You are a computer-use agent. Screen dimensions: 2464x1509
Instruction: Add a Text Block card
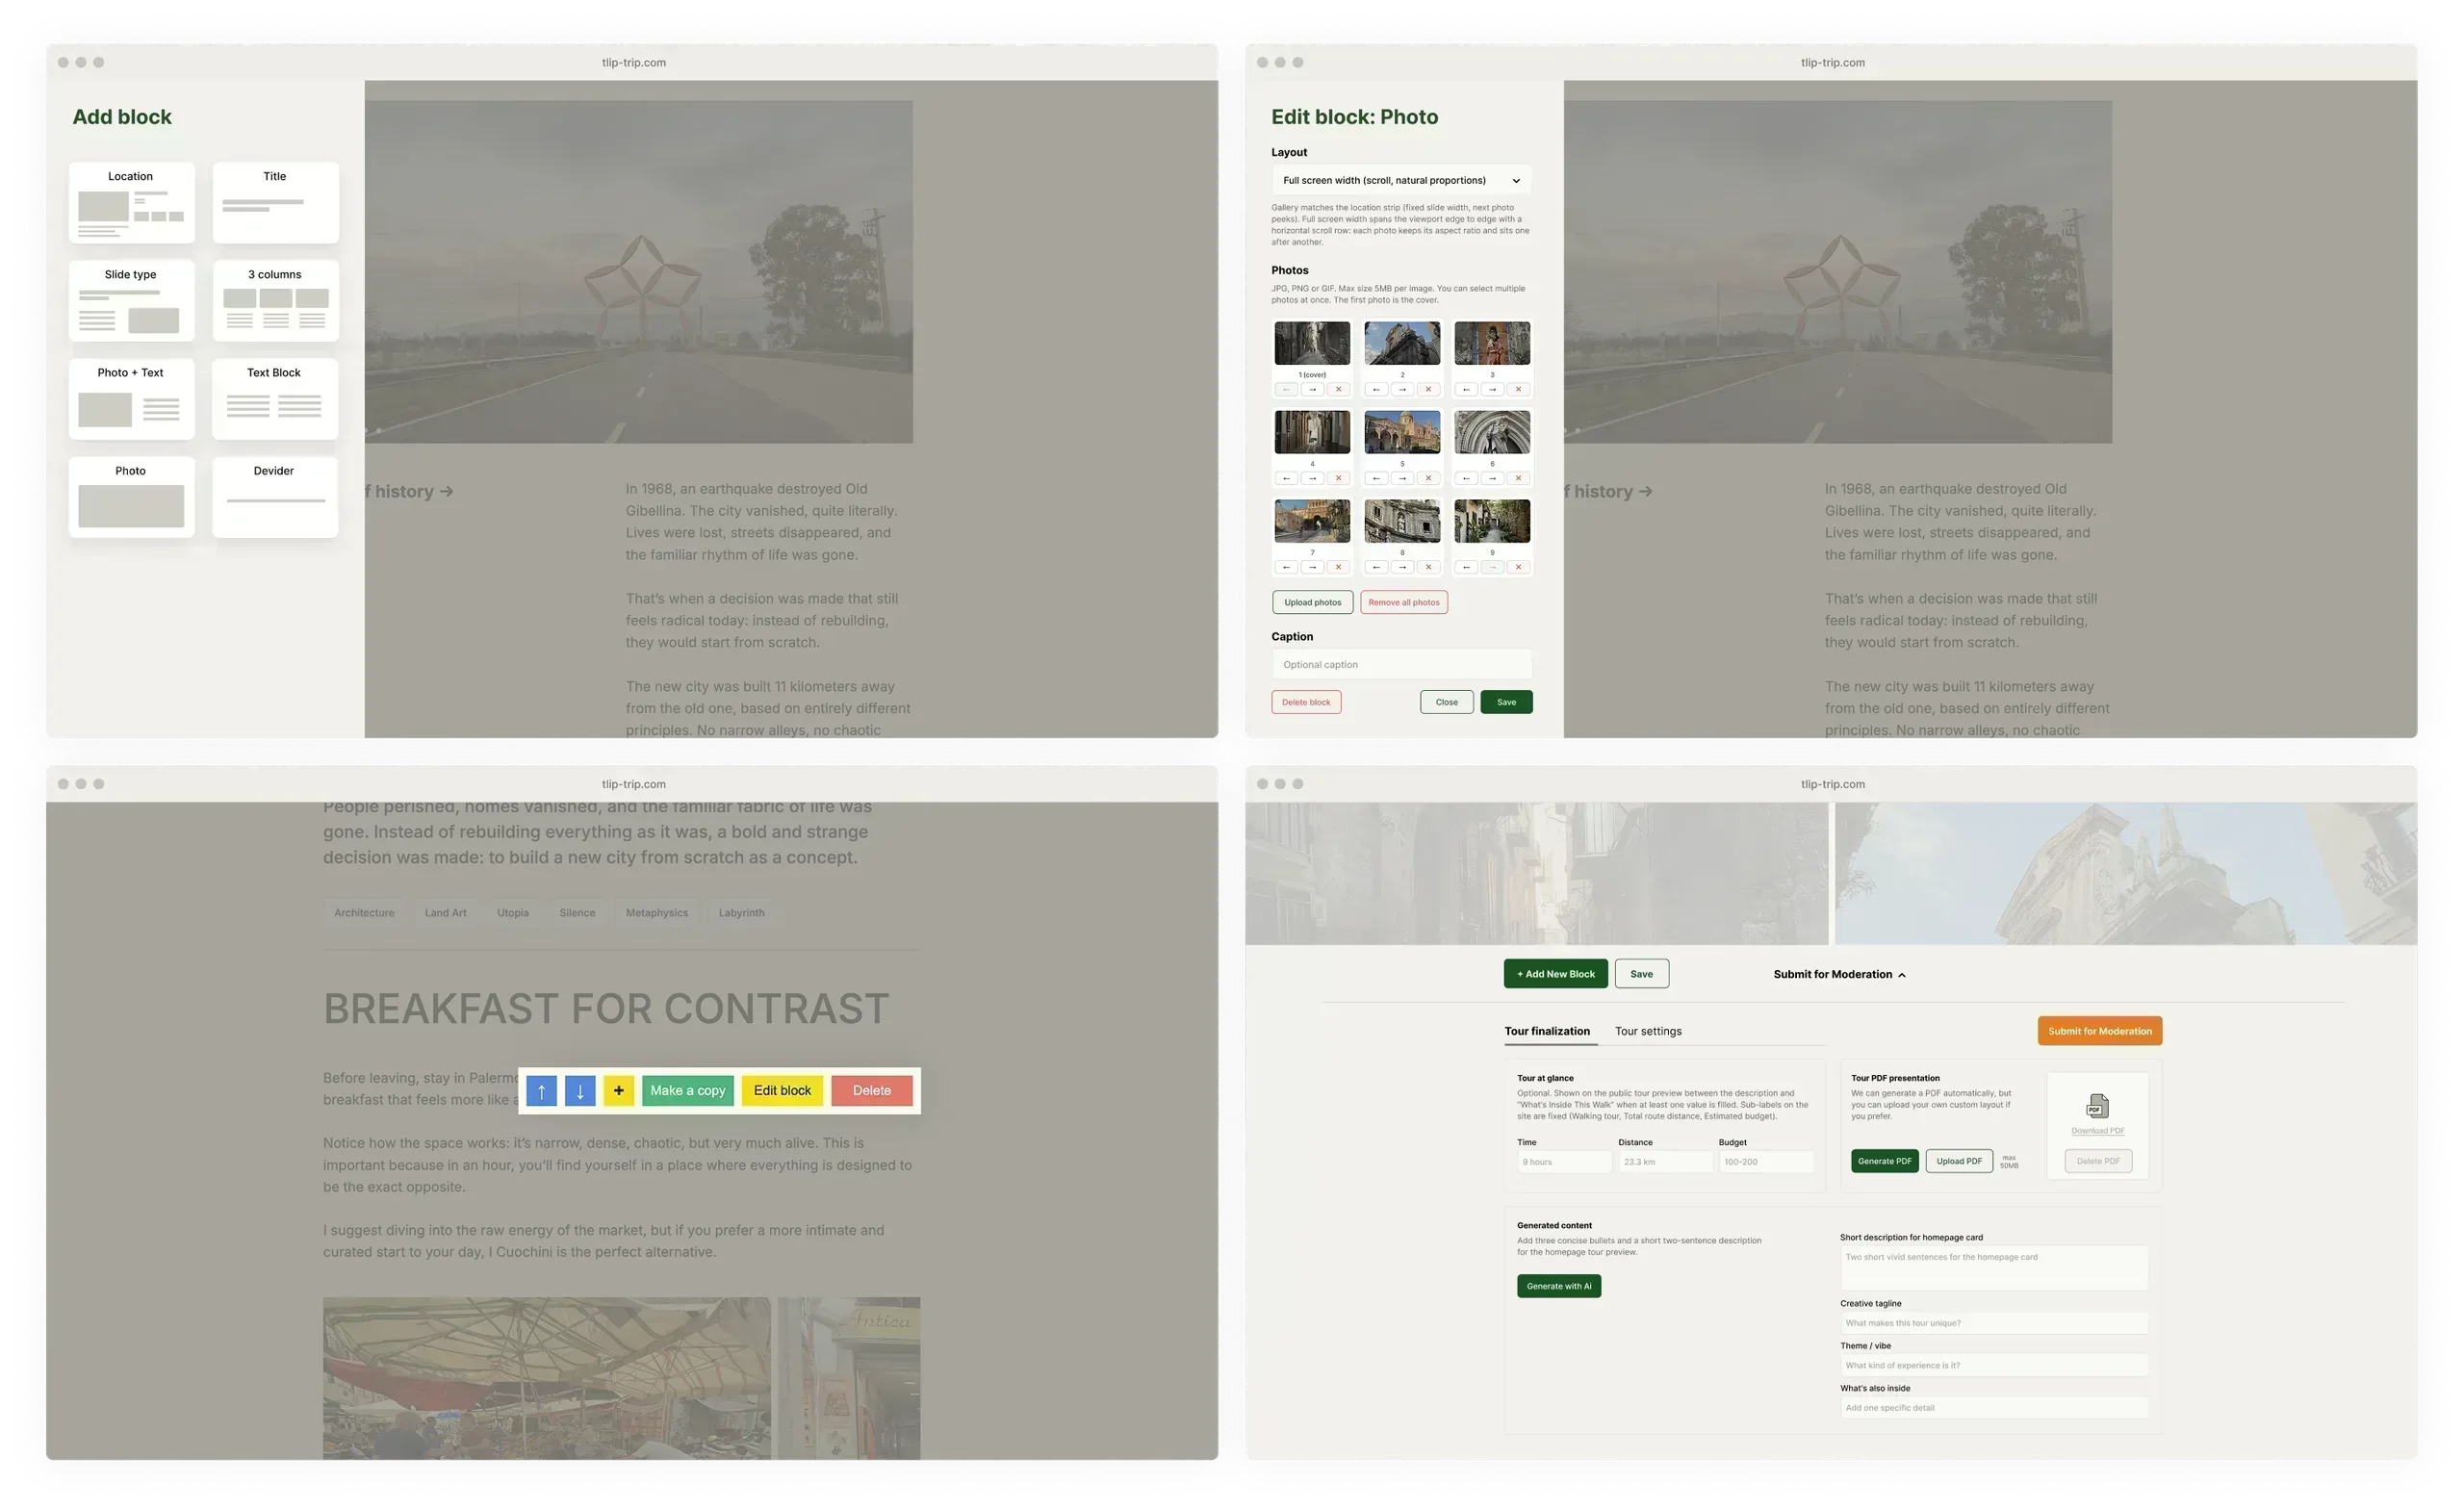tap(275, 398)
